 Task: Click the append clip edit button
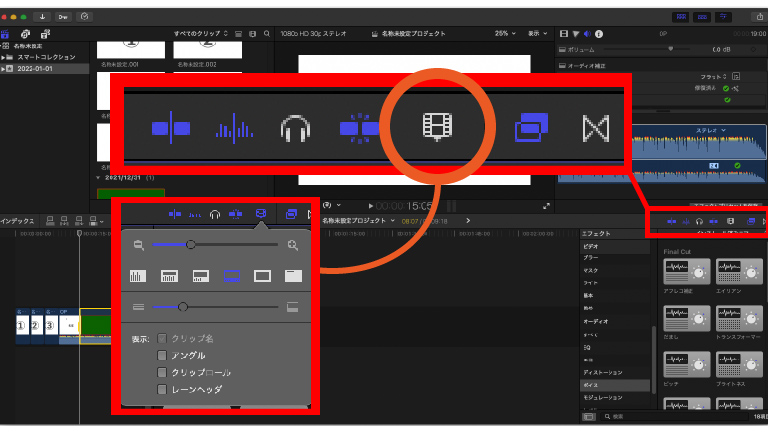79,221
